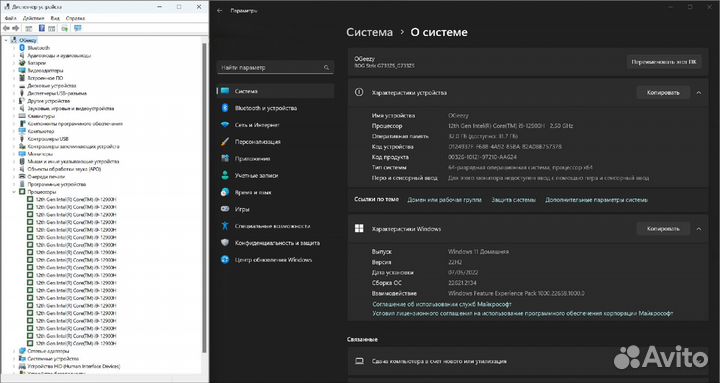Expand the Контроллеры USB node

coord(14,139)
